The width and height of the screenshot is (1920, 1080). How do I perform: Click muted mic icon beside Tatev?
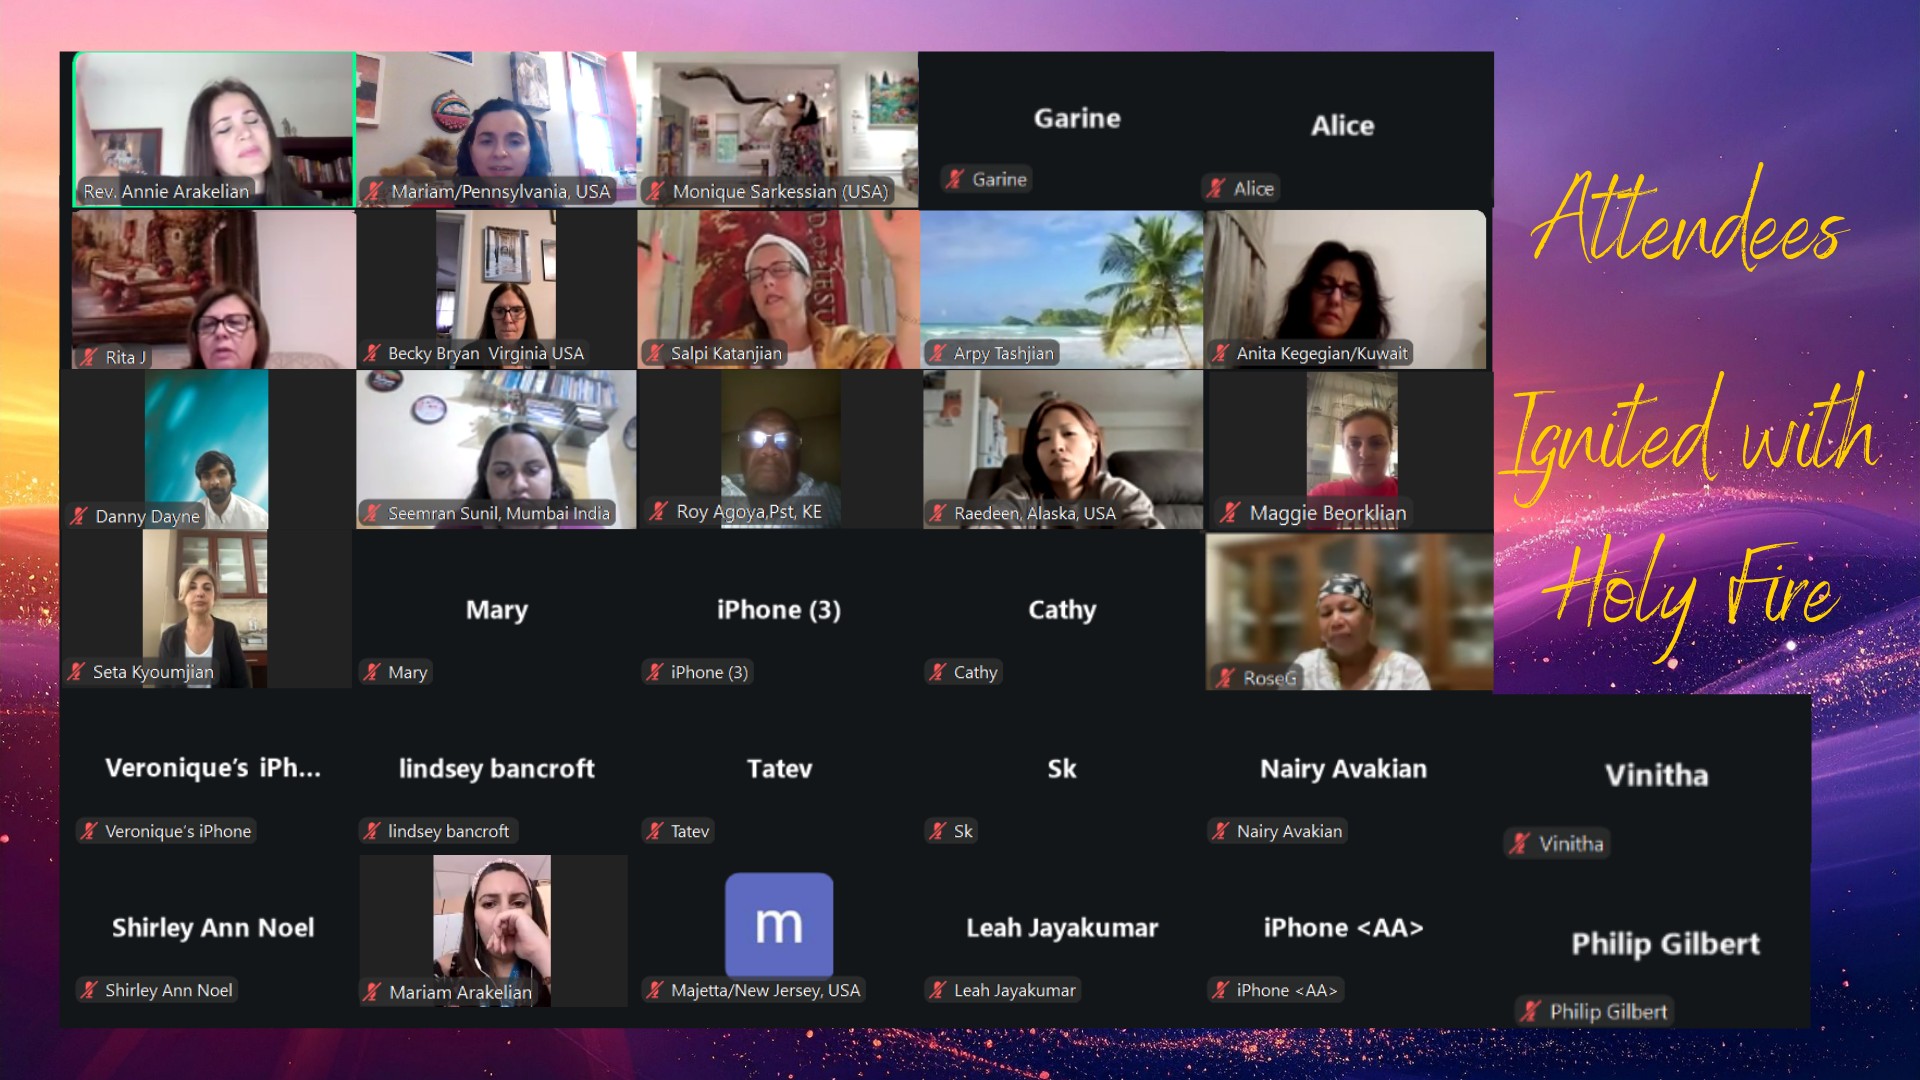pos(655,831)
